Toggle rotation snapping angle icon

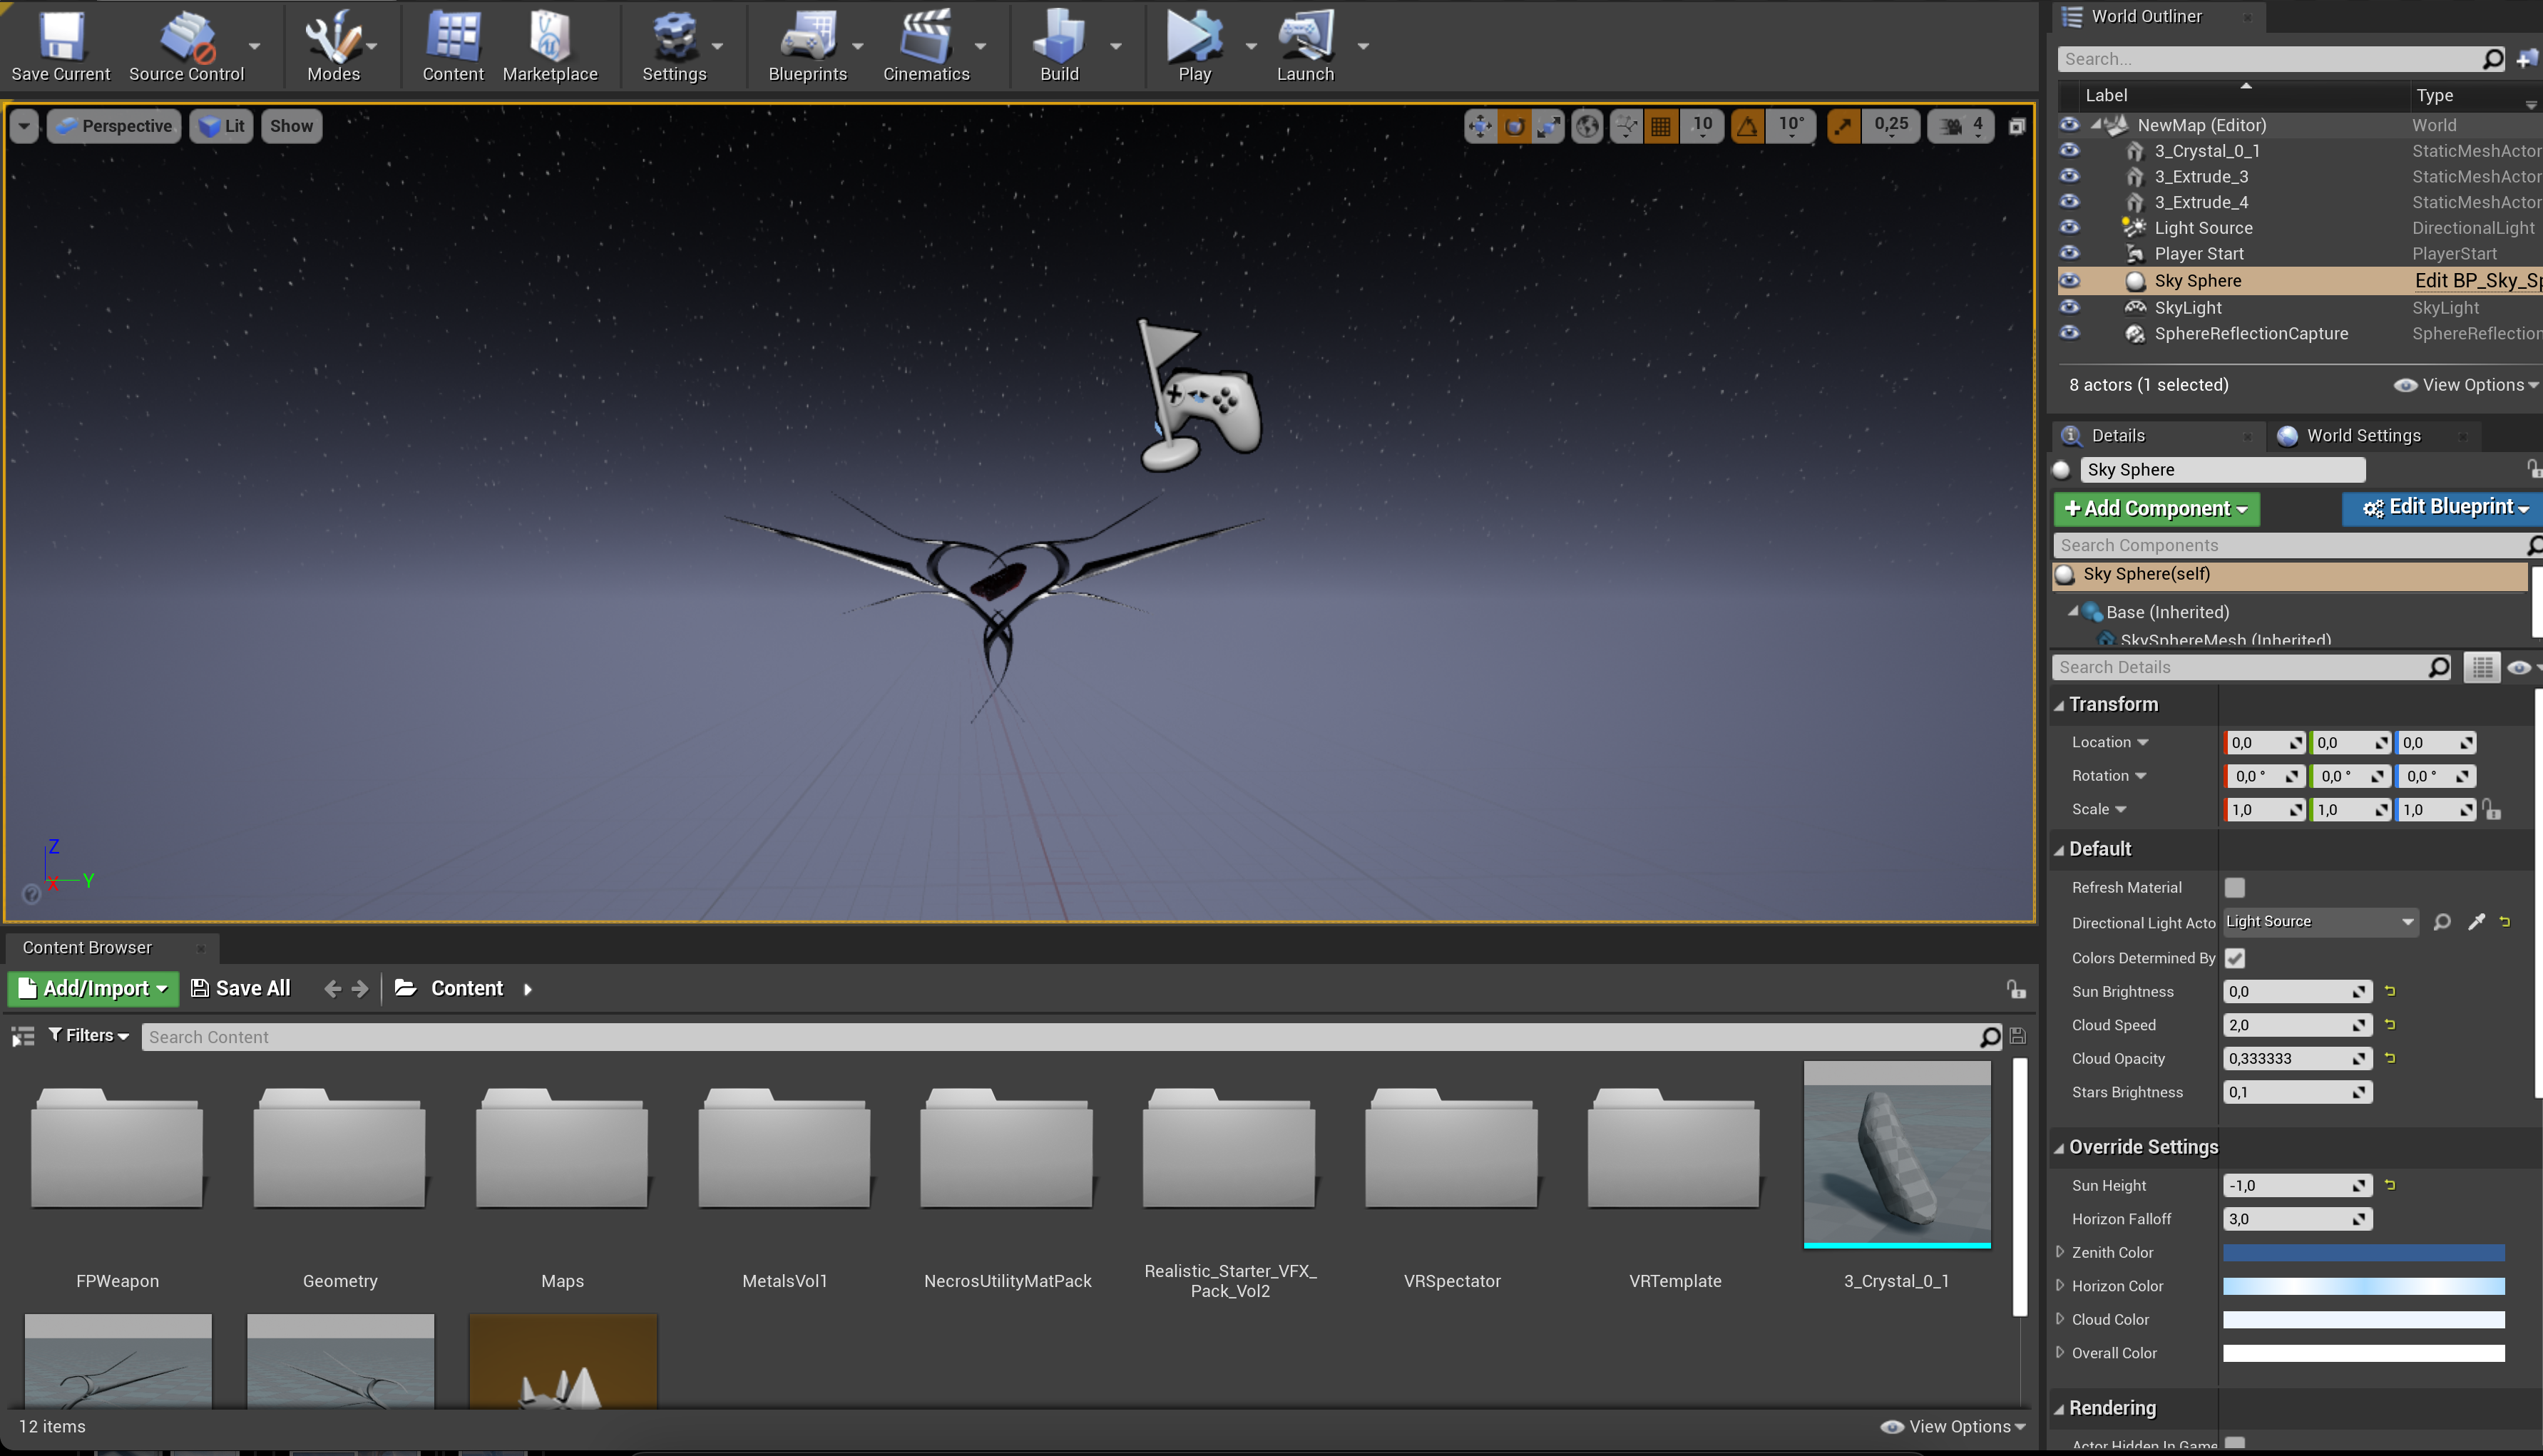pos(1747,126)
